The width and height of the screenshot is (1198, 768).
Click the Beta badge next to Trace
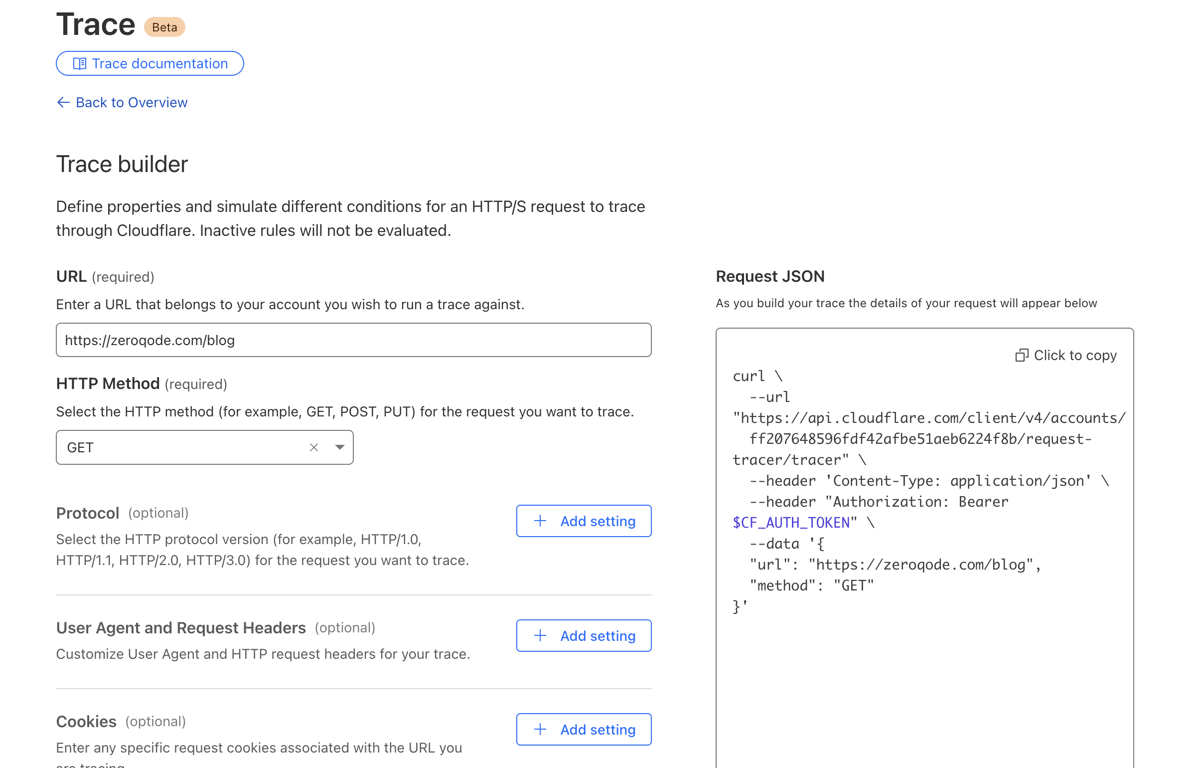pyautogui.click(x=164, y=27)
